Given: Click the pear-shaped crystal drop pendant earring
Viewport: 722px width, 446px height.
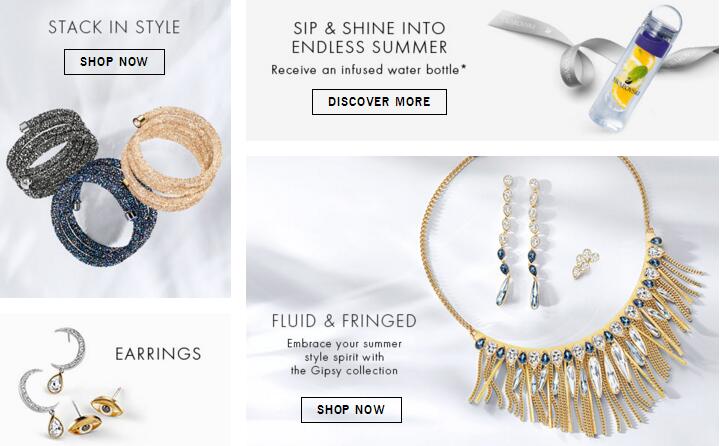Looking at the screenshot, I should coord(55,383).
